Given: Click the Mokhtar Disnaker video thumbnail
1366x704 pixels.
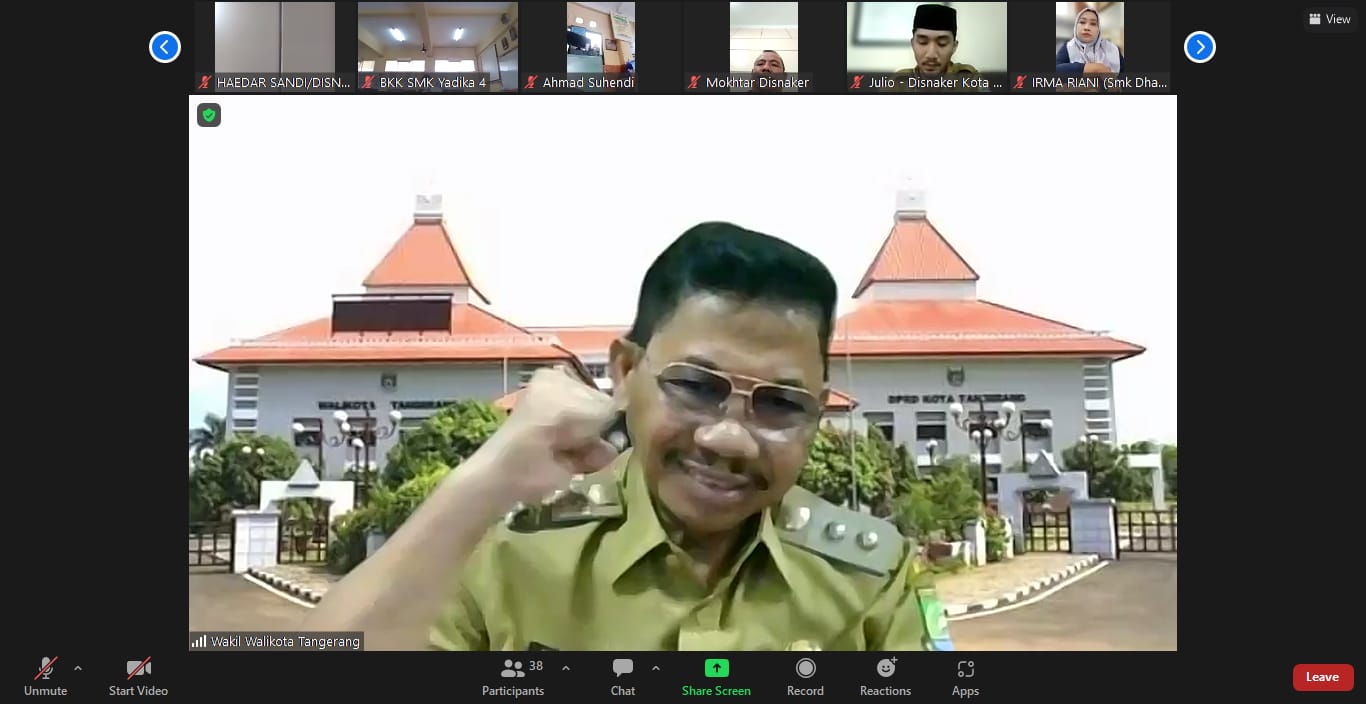Looking at the screenshot, I should coord(764,46).
